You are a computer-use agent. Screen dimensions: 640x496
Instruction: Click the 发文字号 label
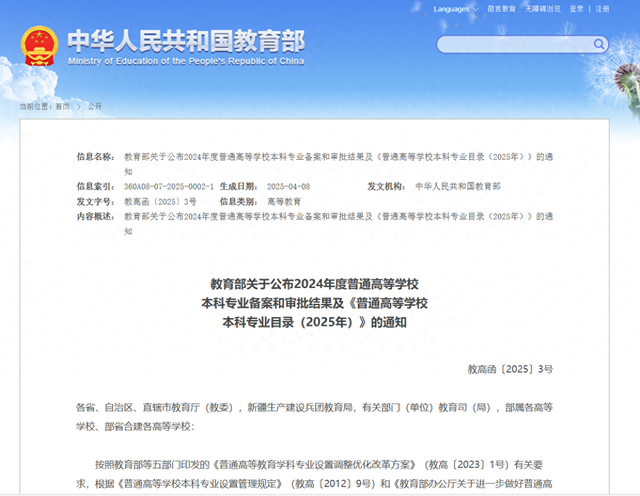(96, 202)
